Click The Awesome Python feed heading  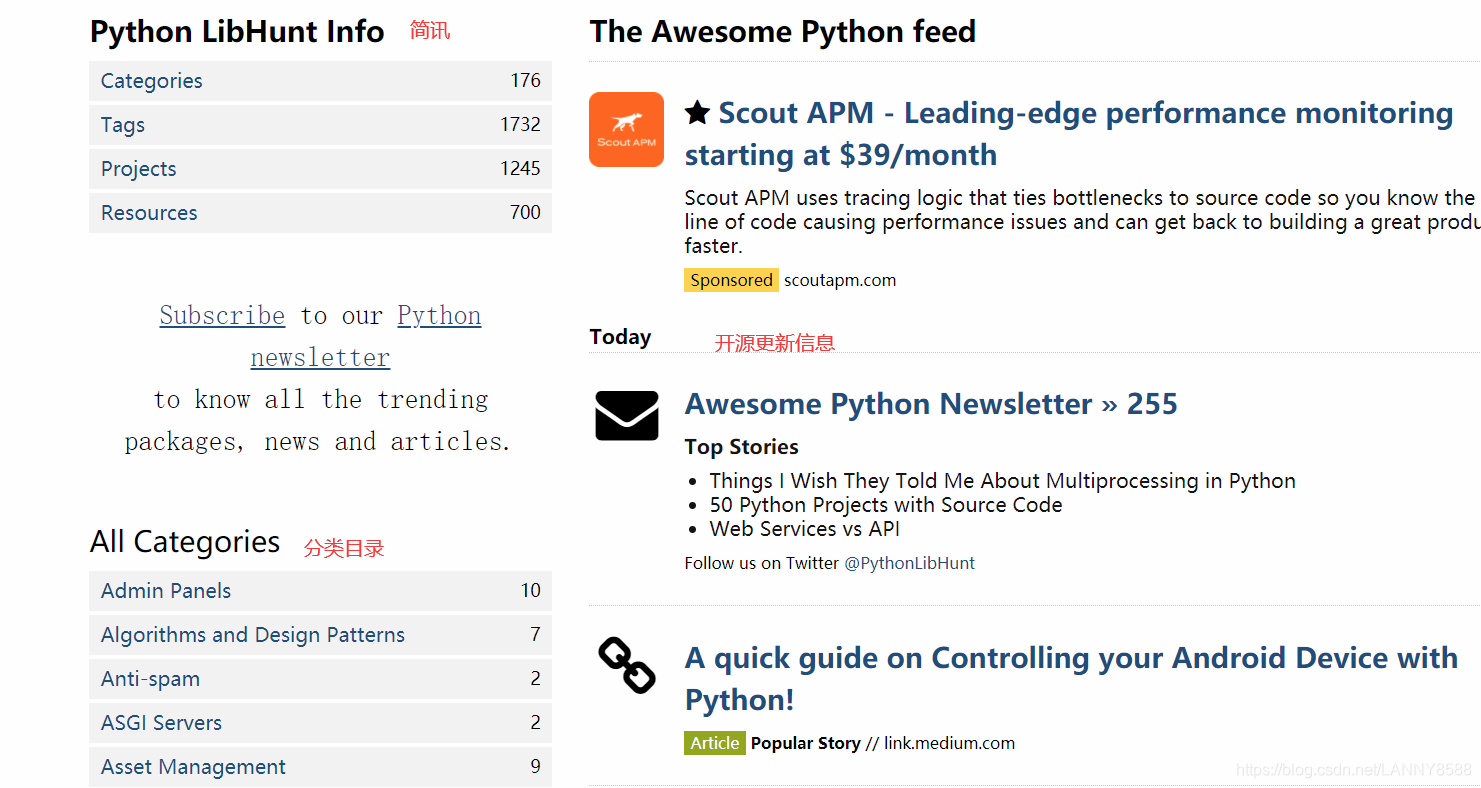[x=783, y=32]
